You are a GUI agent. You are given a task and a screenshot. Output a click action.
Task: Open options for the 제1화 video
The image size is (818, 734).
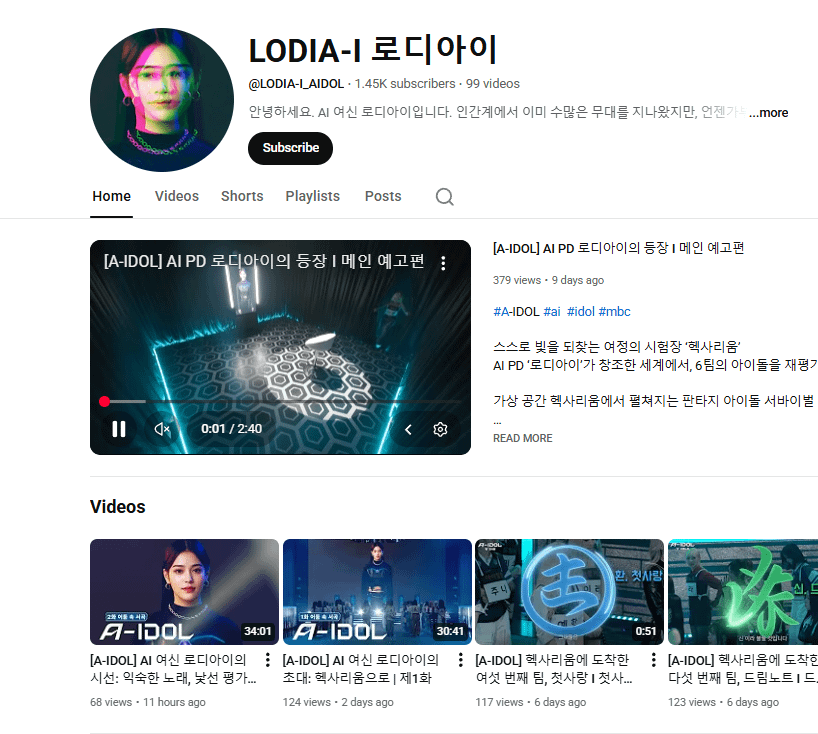[x=460, y=659]
